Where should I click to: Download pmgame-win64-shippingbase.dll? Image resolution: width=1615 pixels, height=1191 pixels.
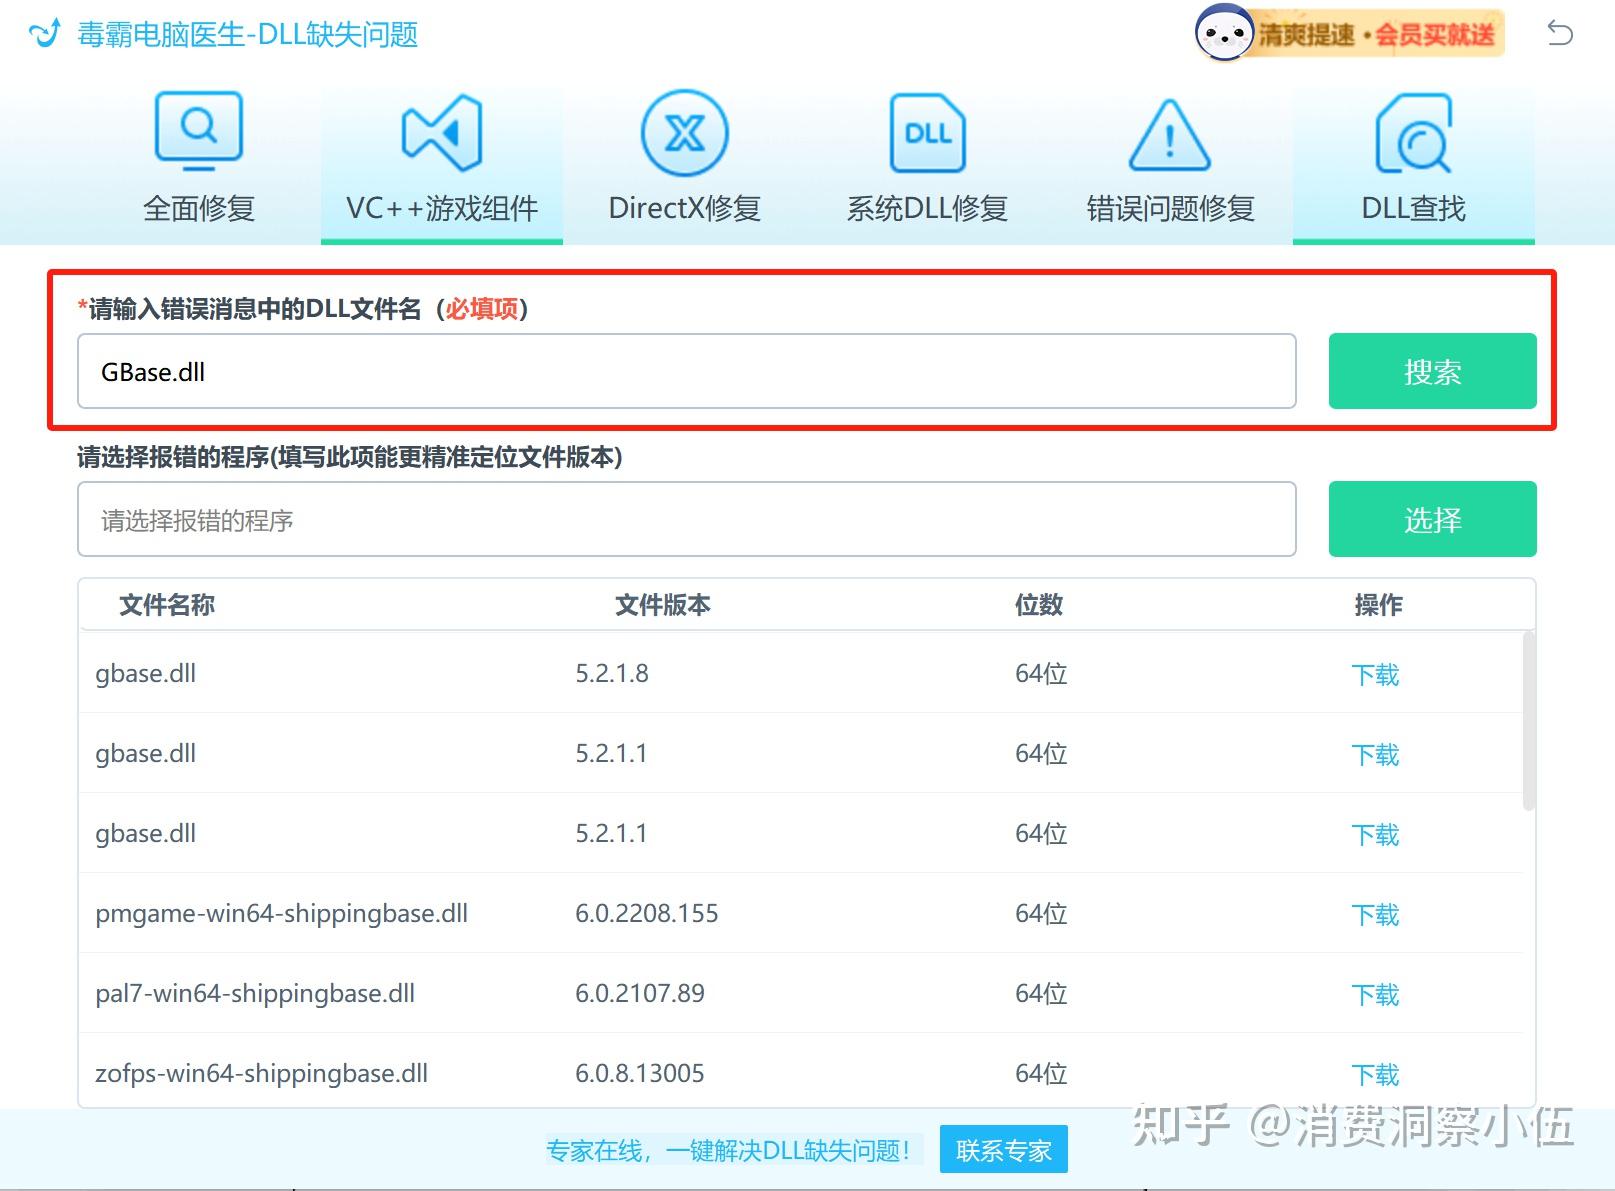pyautogui.click(x=1375, y=913)
